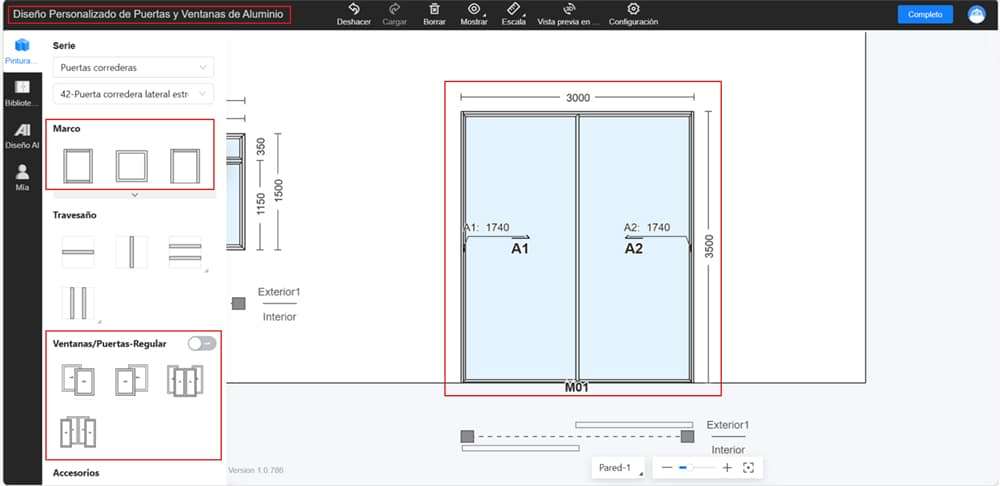Select the A2 door panel label
This screenshot has height=486, width=1000.
pyautogui.click(x=633, y=249)
